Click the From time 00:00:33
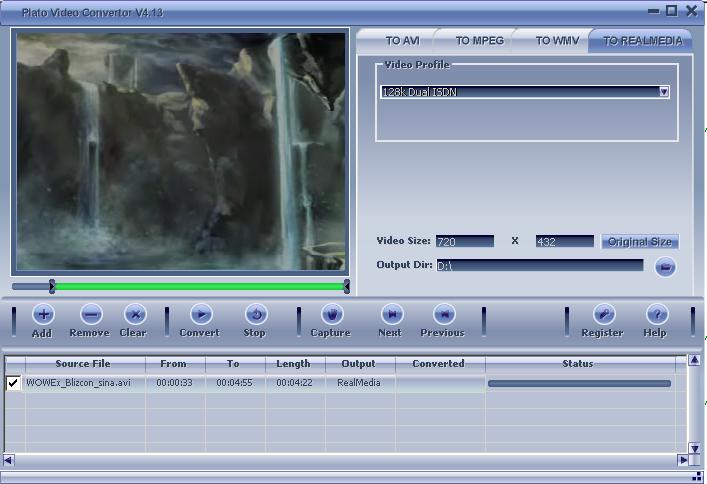Image resolution: width=707 pixels, height=484 pixels. pyautogui.click(x=174, y=383)
